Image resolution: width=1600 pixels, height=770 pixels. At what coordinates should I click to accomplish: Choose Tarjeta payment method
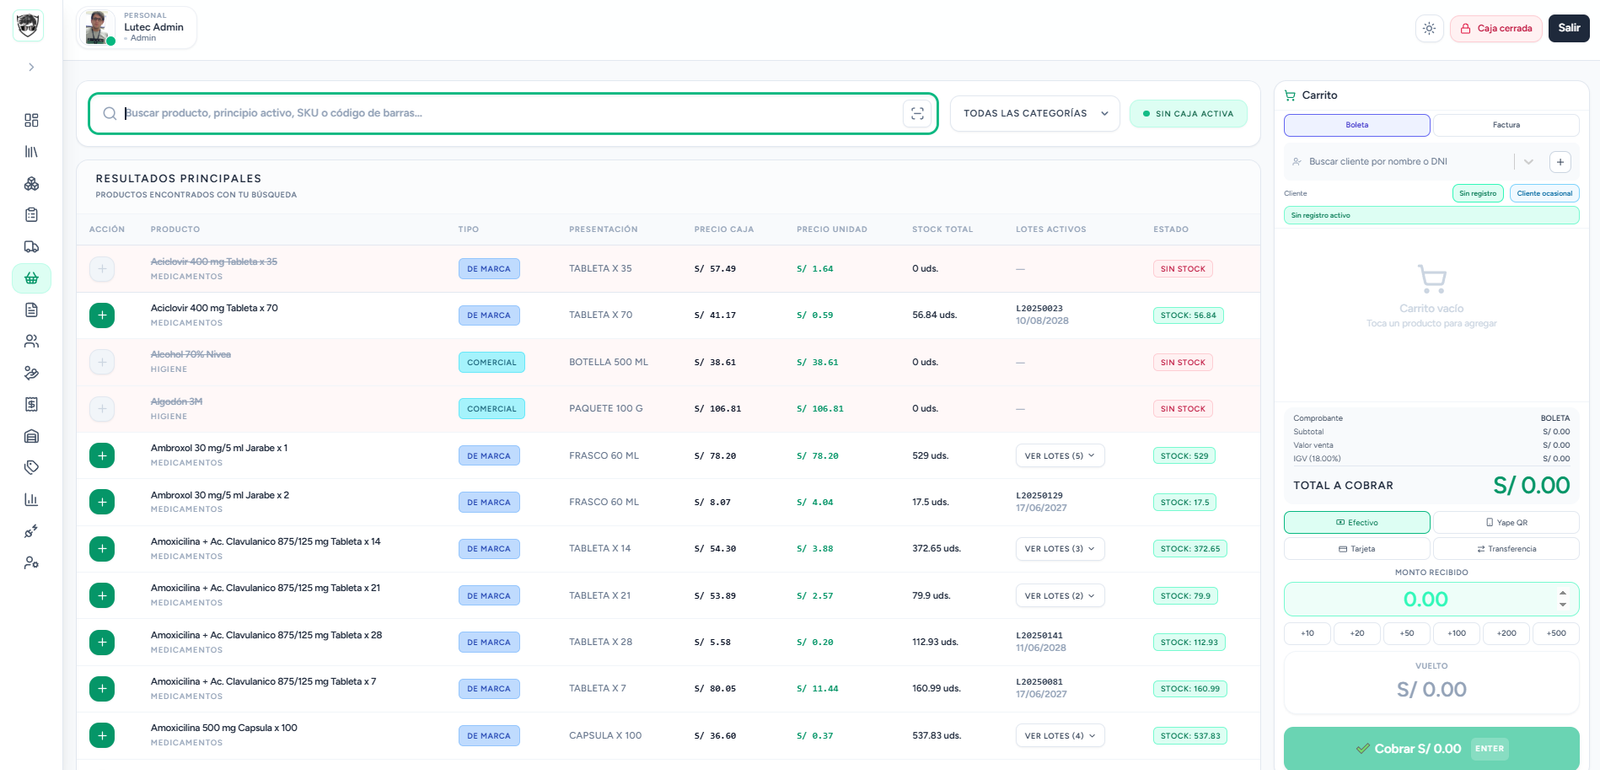[1357, 549]
